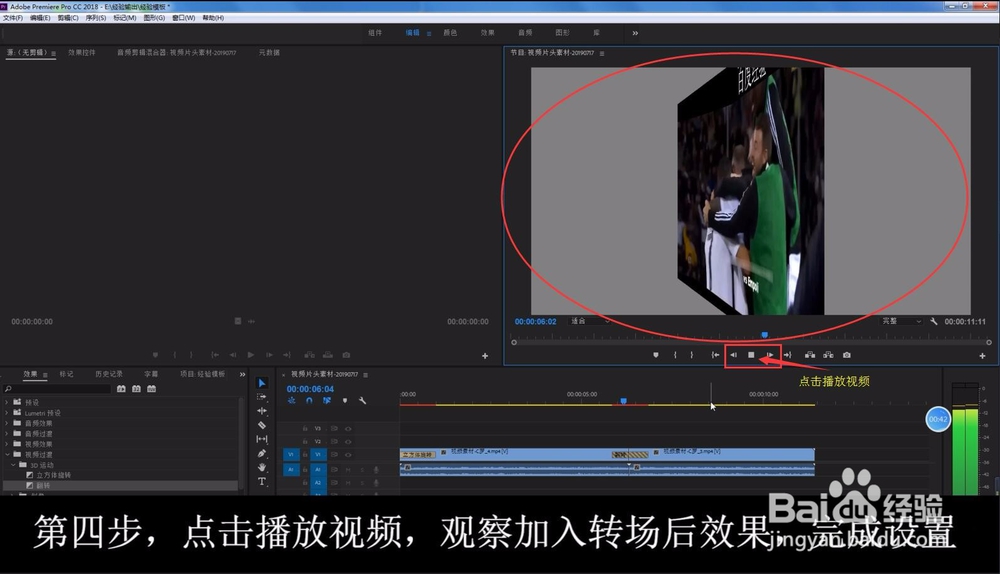Toggle nest sequence insert mode button

coord(291,401)
